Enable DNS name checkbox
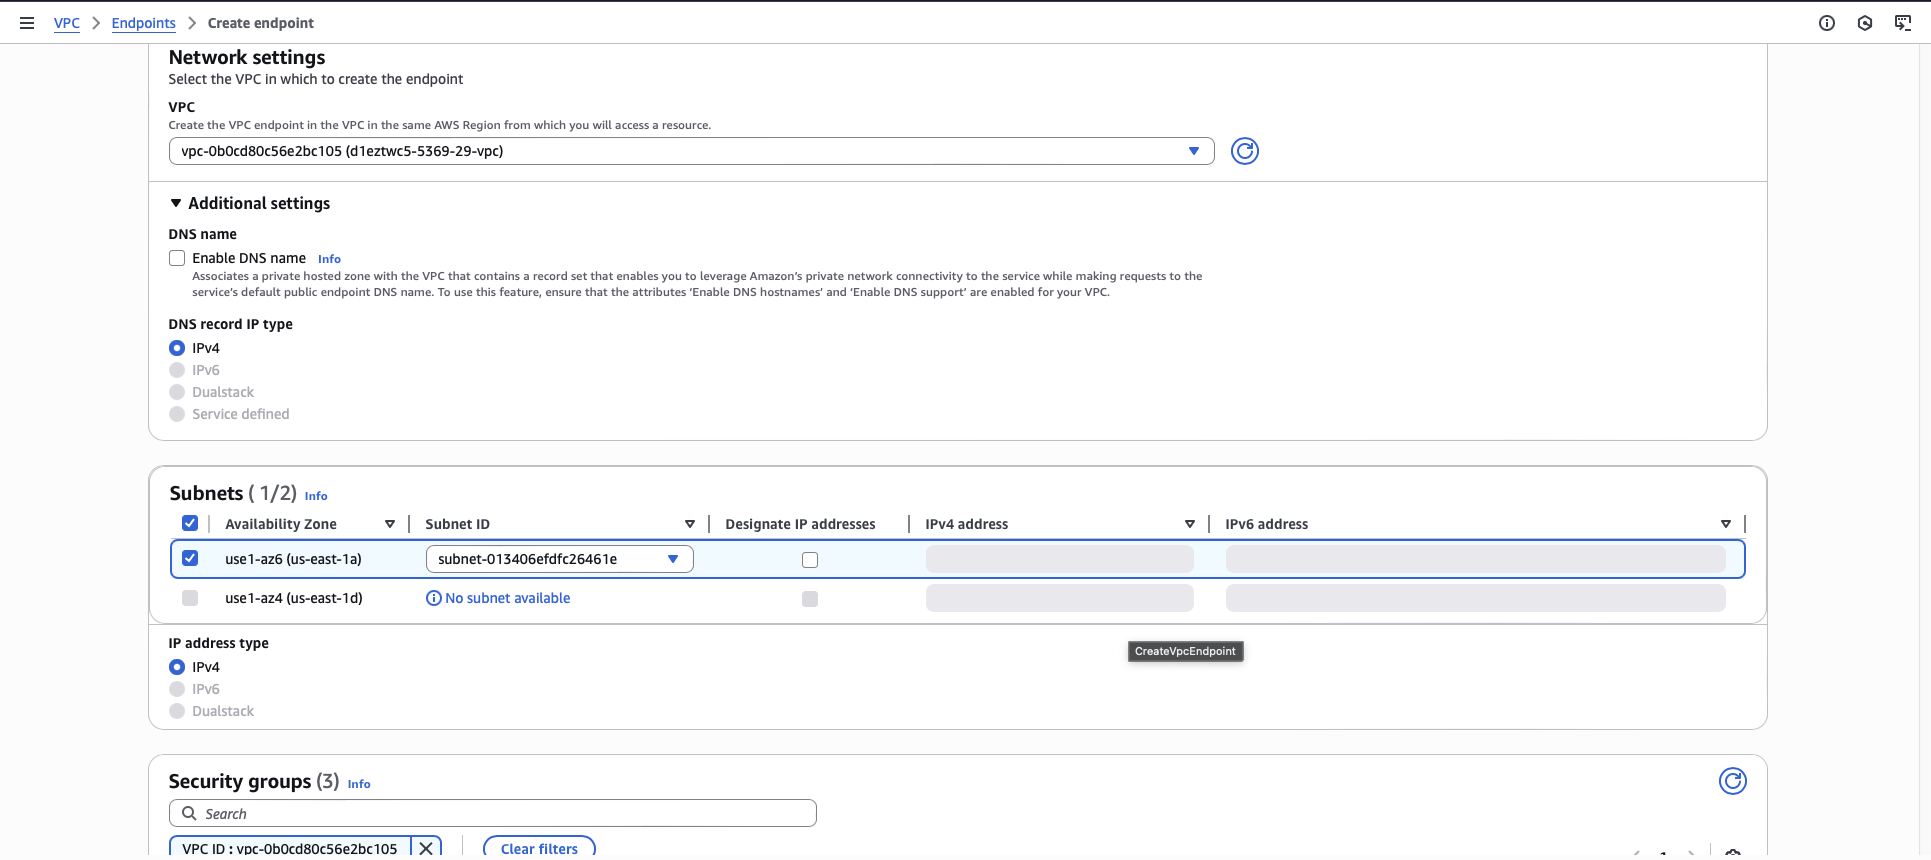1931x860 pixels. 177,258
